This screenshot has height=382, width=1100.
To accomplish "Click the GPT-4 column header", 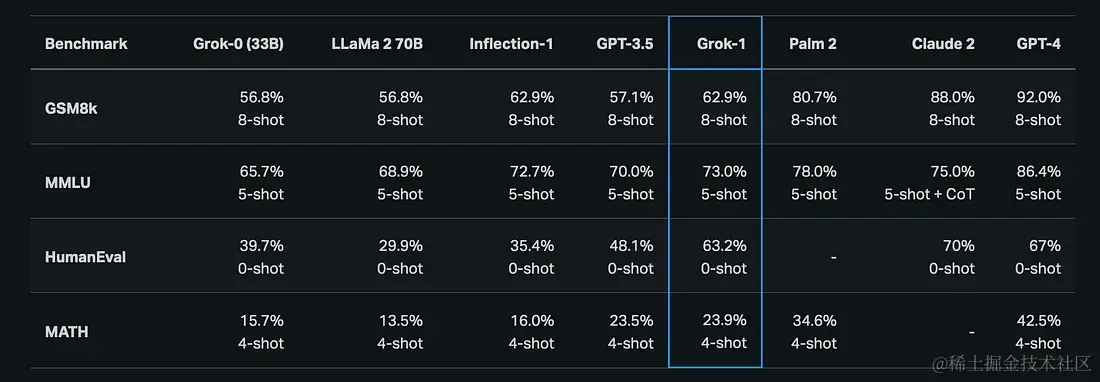I will 1038,43.
